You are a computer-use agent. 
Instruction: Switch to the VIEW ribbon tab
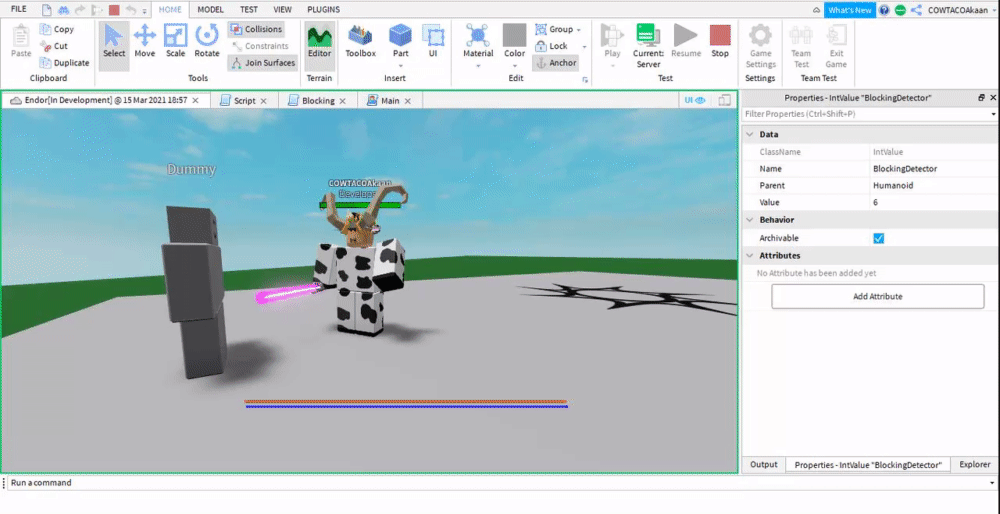click(x=282, y=10)
